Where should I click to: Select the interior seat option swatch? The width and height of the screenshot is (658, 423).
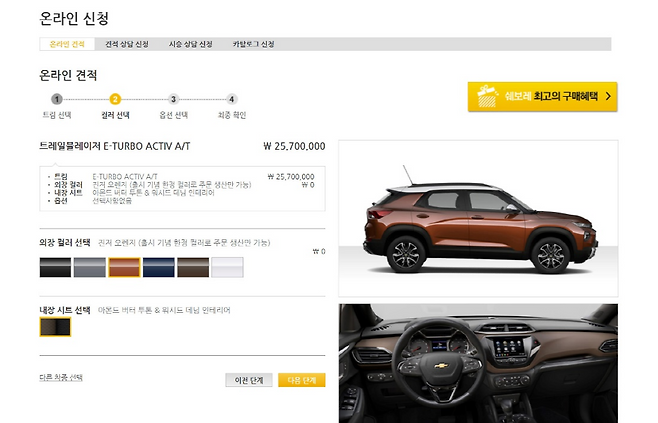point(55,326)
